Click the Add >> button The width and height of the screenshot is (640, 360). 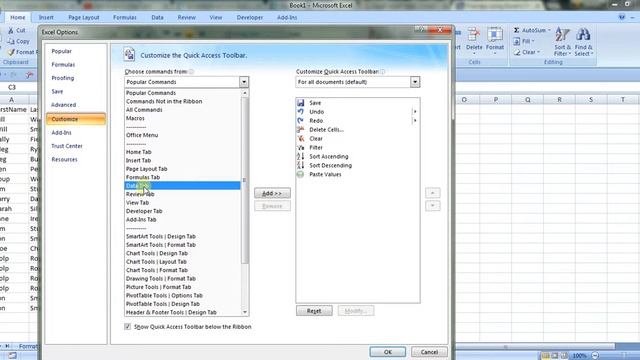point(272,193)
